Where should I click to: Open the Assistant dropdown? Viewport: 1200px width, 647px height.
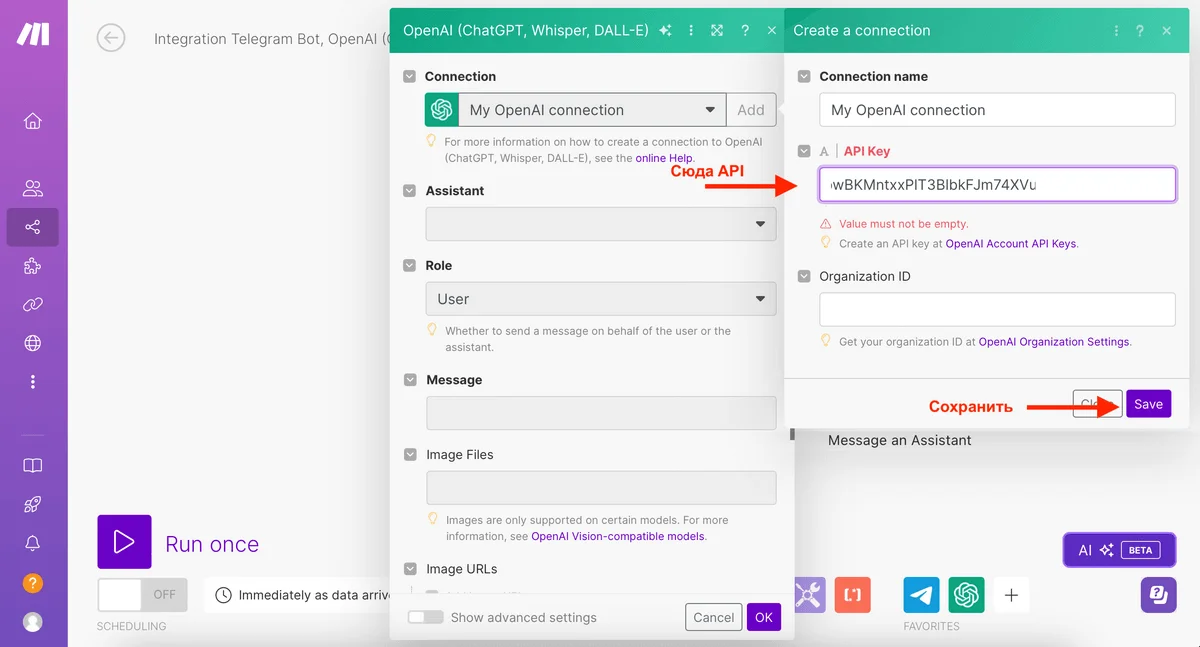tap(600, 224)
